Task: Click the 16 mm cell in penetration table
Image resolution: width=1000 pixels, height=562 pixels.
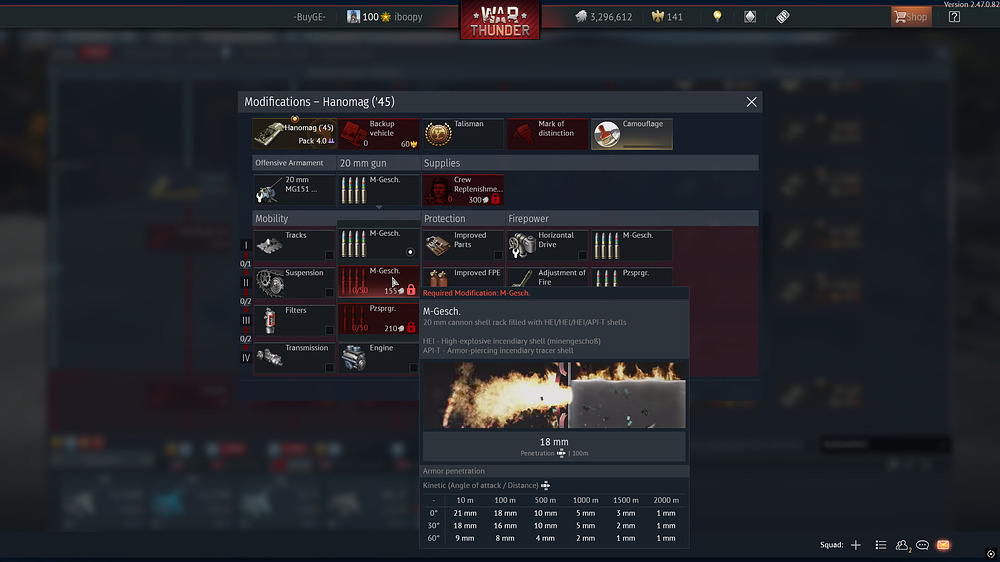Action: pos(505,526)
